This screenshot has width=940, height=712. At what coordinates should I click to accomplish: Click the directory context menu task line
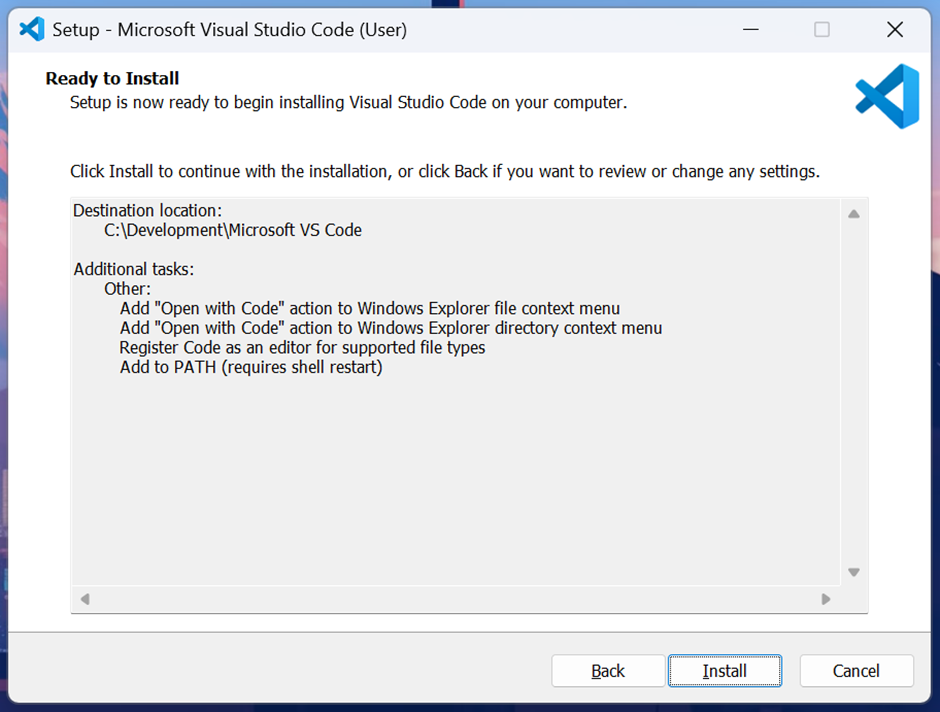(391, 328)
